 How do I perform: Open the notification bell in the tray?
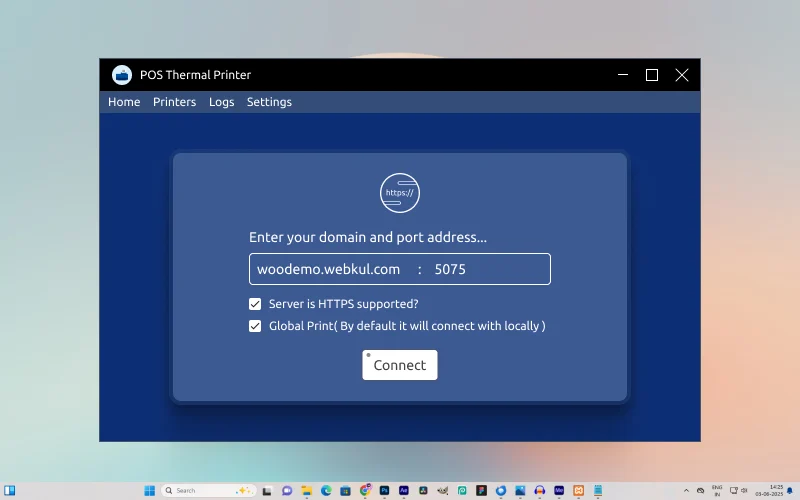[x=790, y=491]
